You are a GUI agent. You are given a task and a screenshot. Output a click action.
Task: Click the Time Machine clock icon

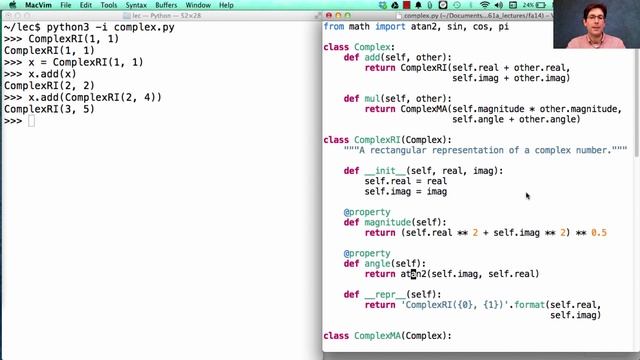tap(457, 5)
